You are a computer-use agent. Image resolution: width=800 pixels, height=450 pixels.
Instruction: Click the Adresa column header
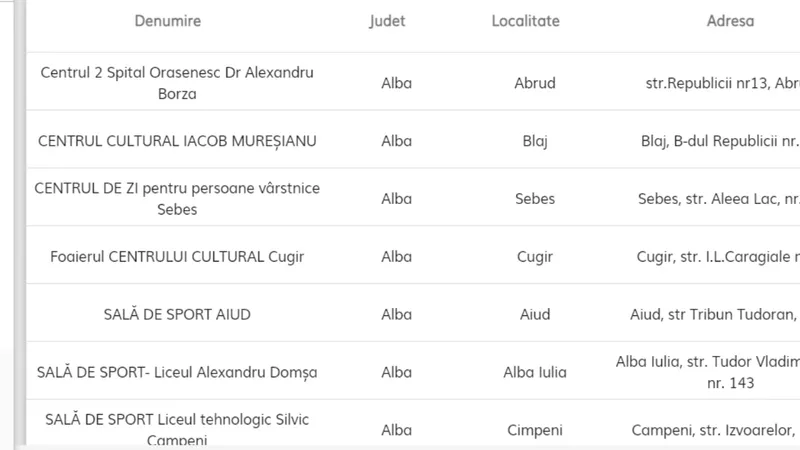pyautogui.click(x=730, y=21)
